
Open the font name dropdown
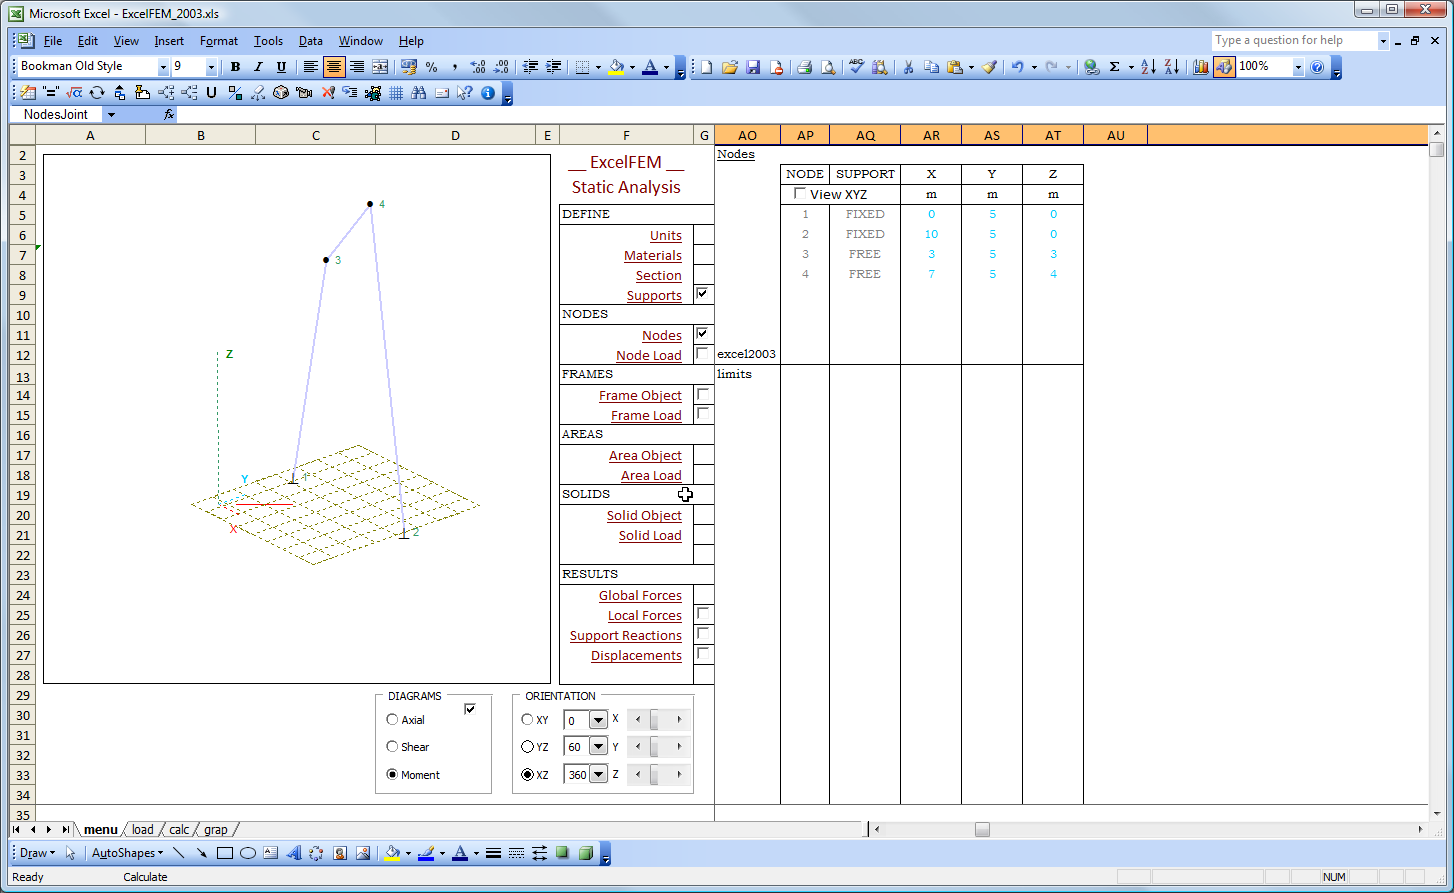tap(163, 67)
